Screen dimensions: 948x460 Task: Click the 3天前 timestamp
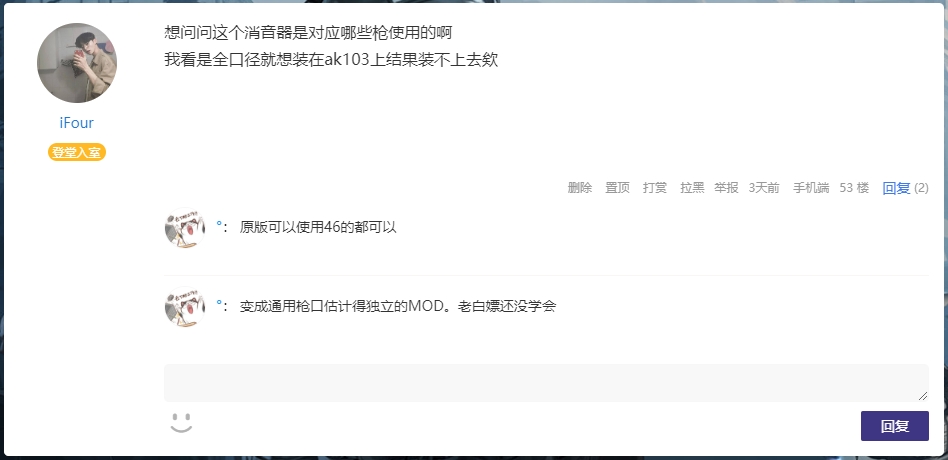pos(764,188)
